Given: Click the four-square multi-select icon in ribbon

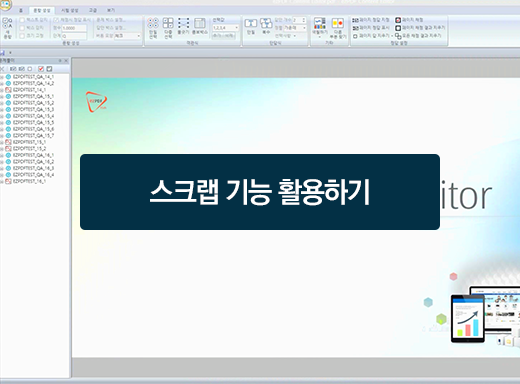Looking at the screenshot, I should point(168,23).
